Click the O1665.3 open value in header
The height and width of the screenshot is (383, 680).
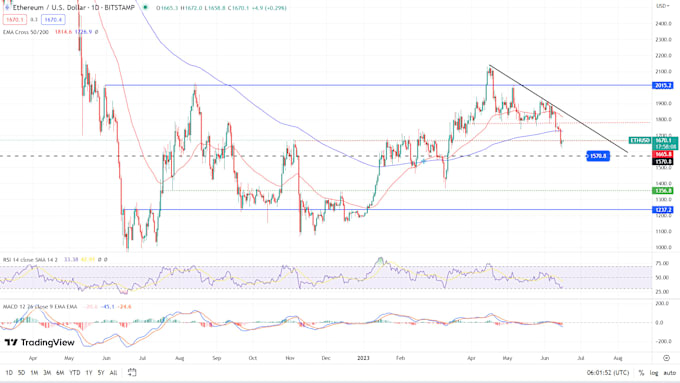(x=167, y=8)
